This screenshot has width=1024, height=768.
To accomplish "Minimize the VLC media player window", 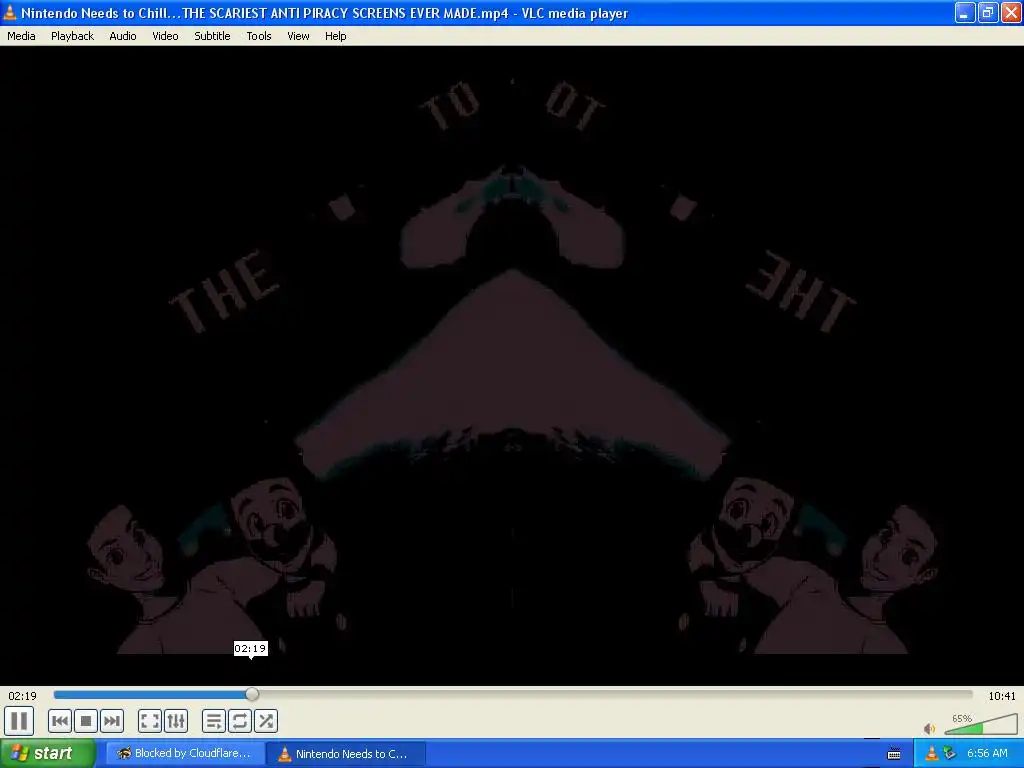I will point(965,12).
